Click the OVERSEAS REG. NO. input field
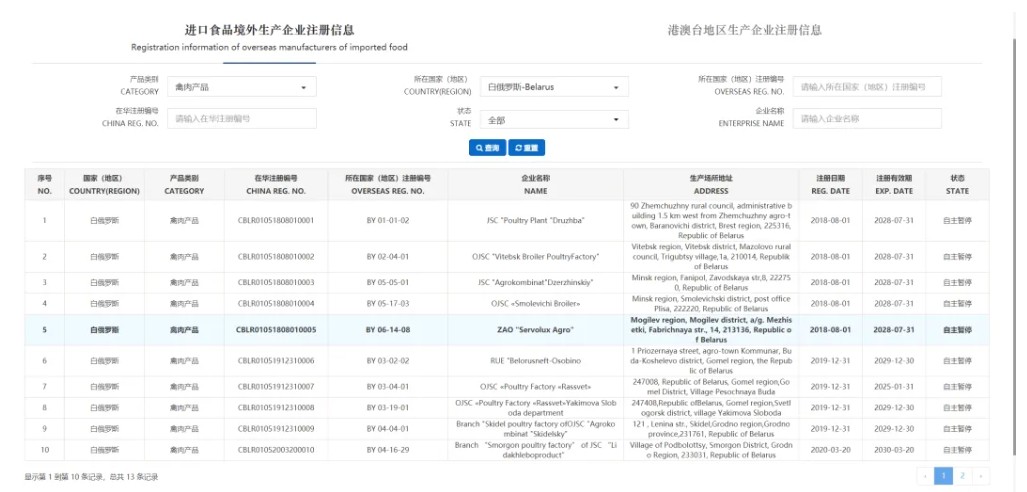The image size is (1027, 492). tap(867, 86)
